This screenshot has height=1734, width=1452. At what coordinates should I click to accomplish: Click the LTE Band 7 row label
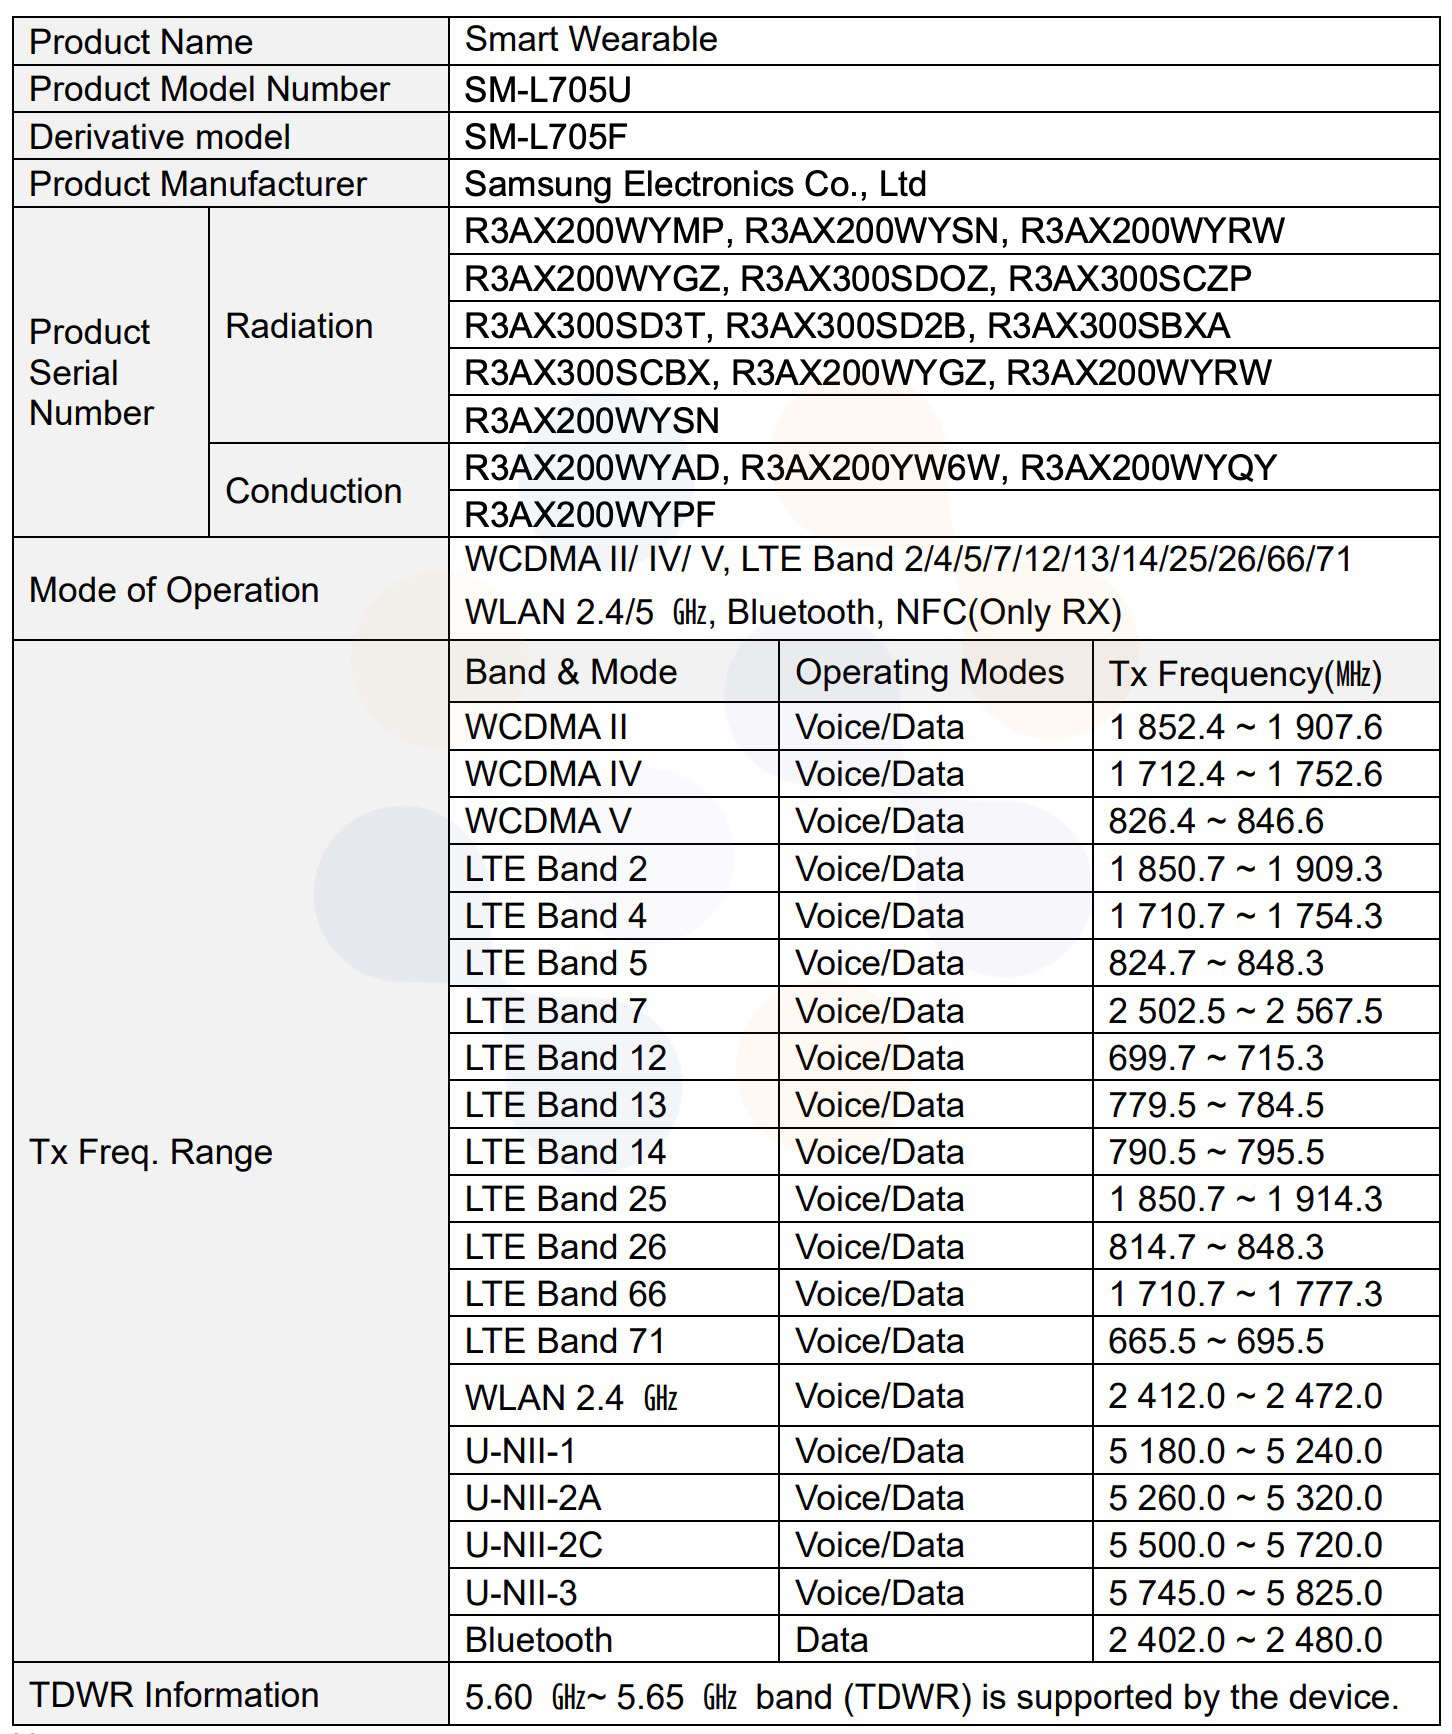point(556,1011)
